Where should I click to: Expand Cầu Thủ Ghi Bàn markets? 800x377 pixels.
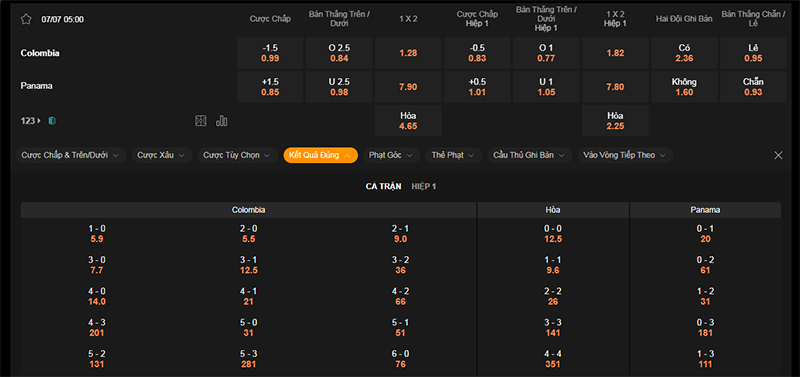pyautogui.click(x=530, y=155)
